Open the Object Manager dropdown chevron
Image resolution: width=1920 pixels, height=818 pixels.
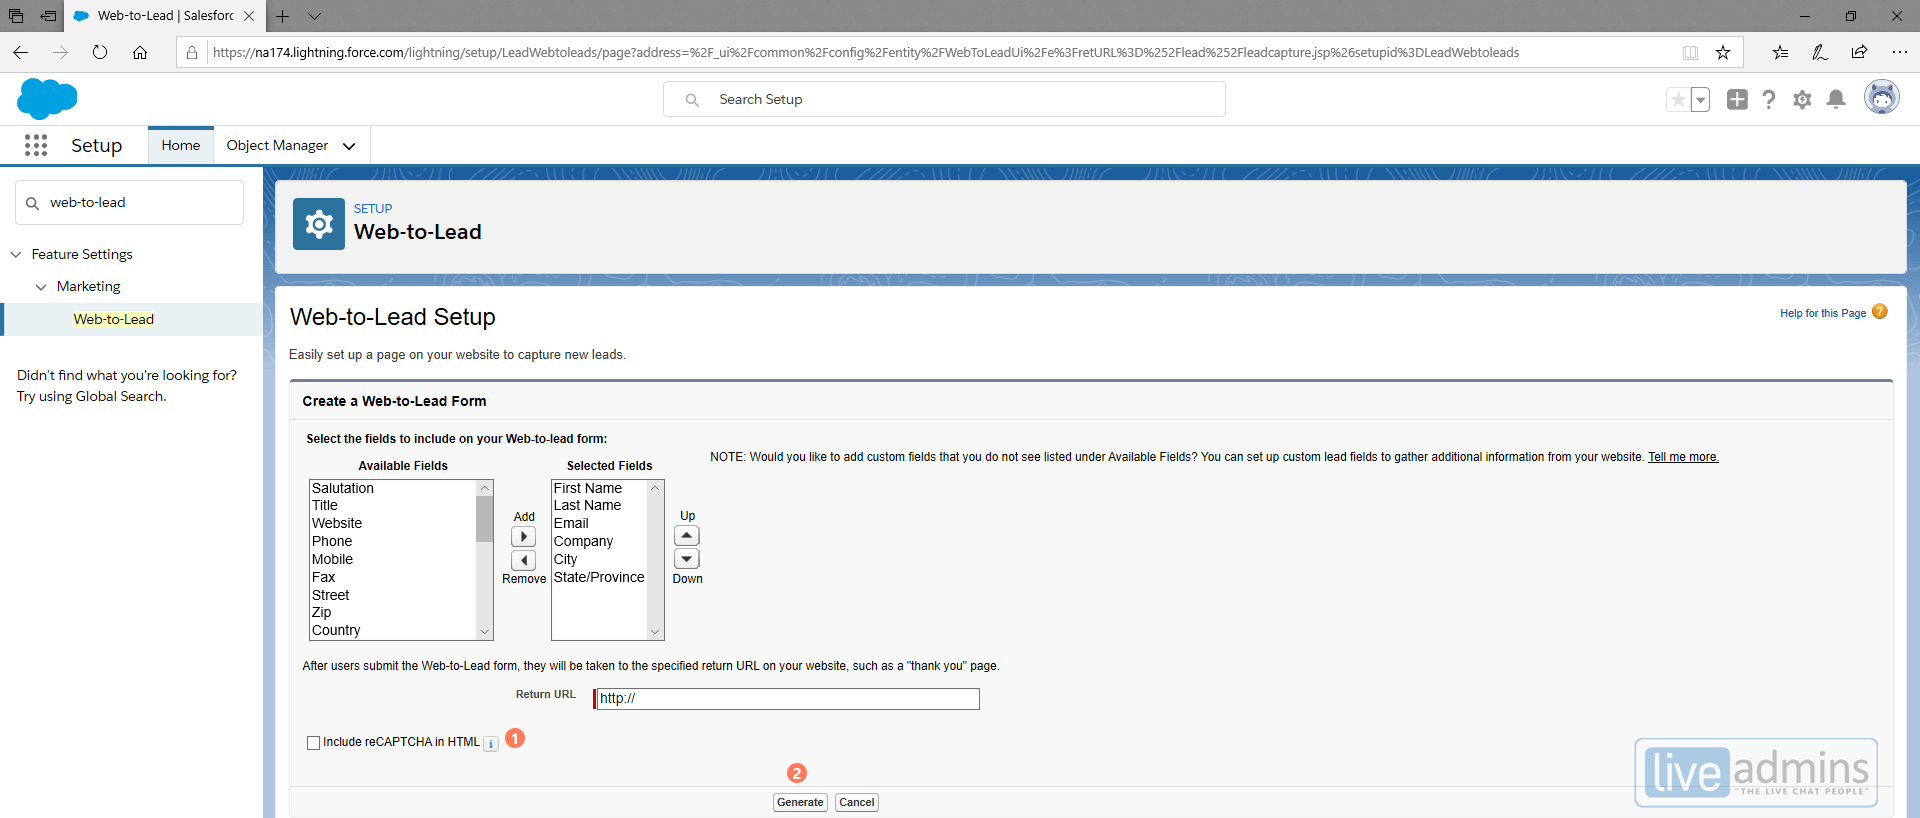click(x=349, y=146)
